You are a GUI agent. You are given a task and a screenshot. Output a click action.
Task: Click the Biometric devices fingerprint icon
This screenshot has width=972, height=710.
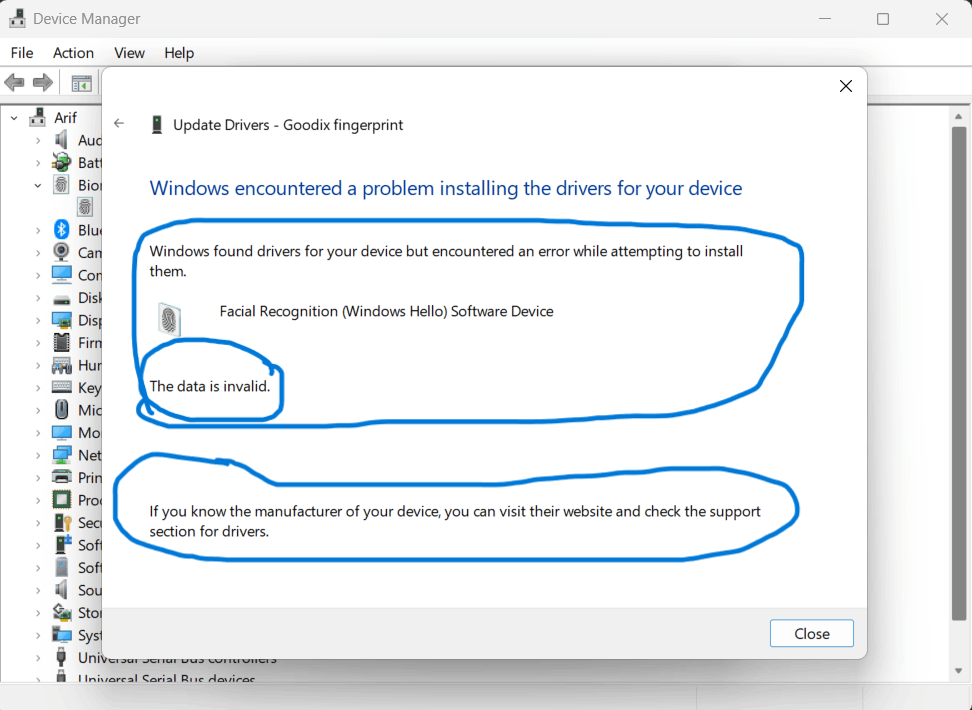click(61, 185)
